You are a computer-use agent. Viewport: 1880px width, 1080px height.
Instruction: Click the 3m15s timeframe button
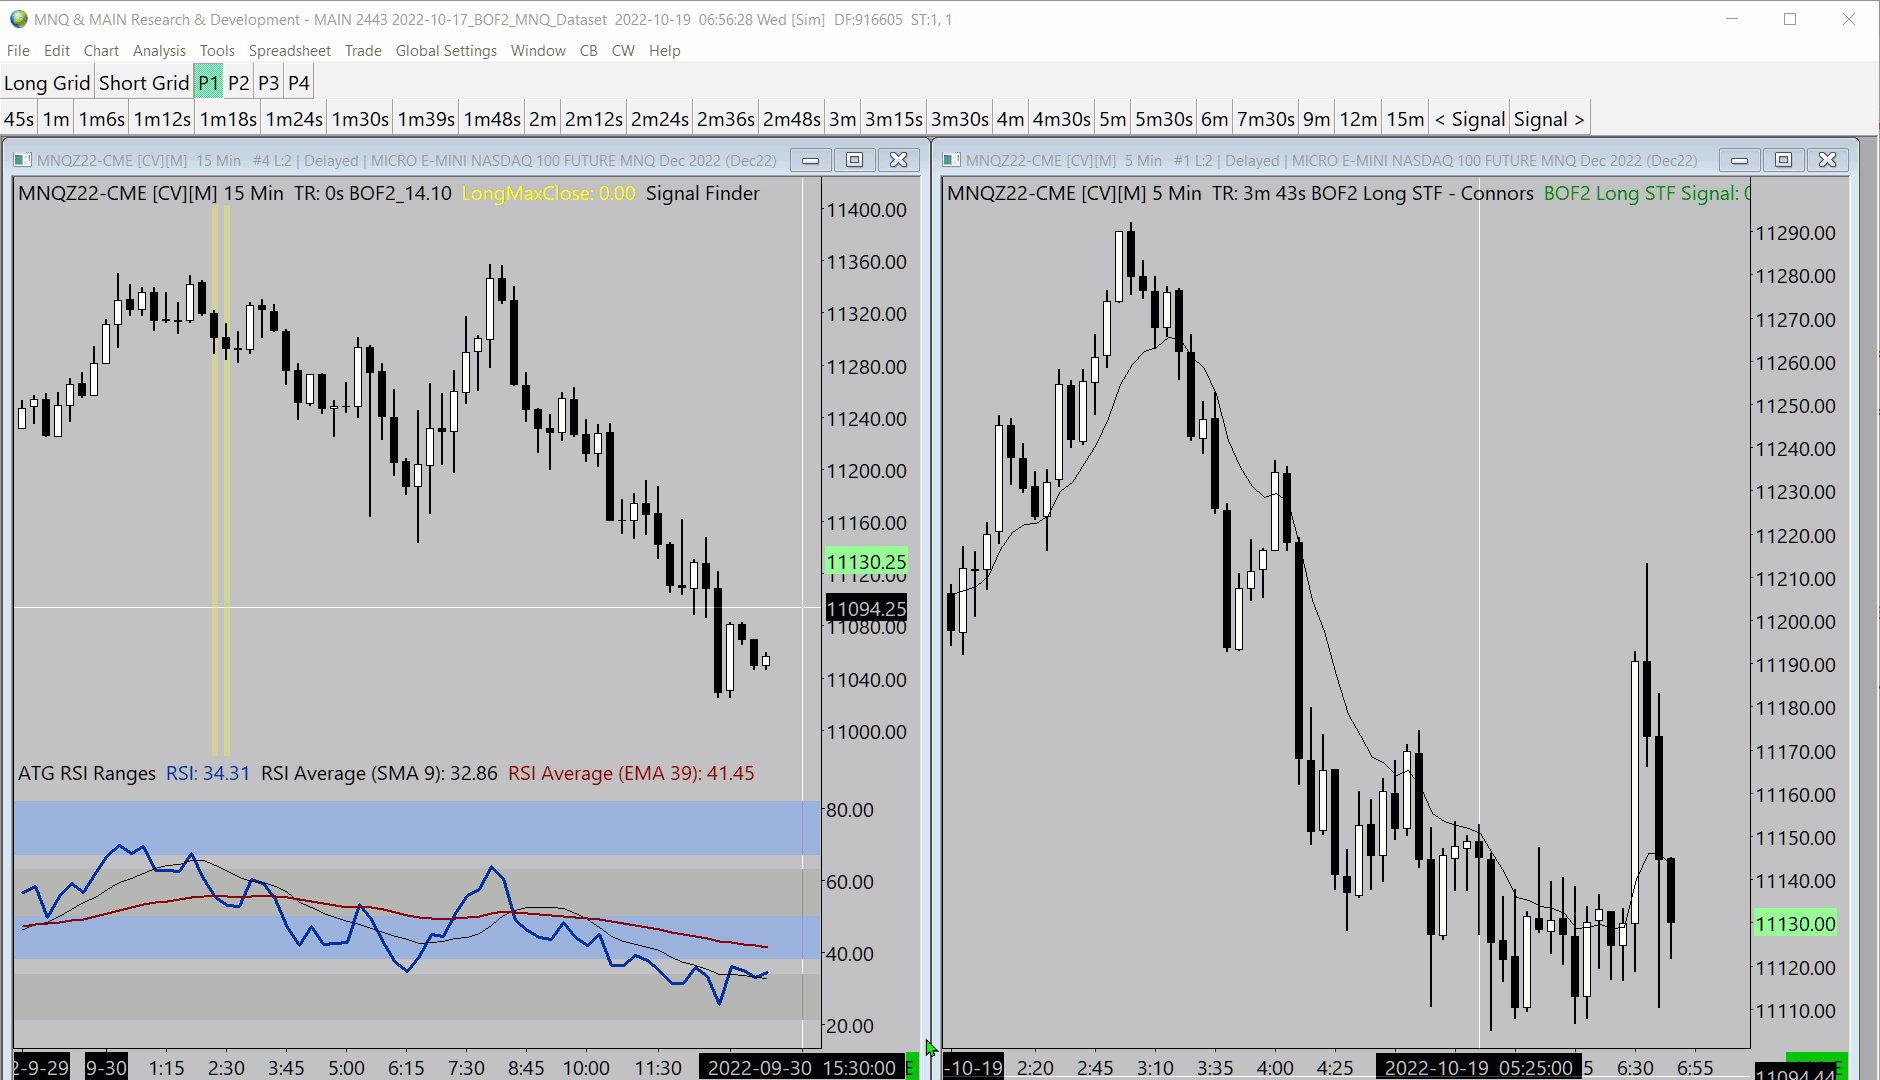point(894,119)
